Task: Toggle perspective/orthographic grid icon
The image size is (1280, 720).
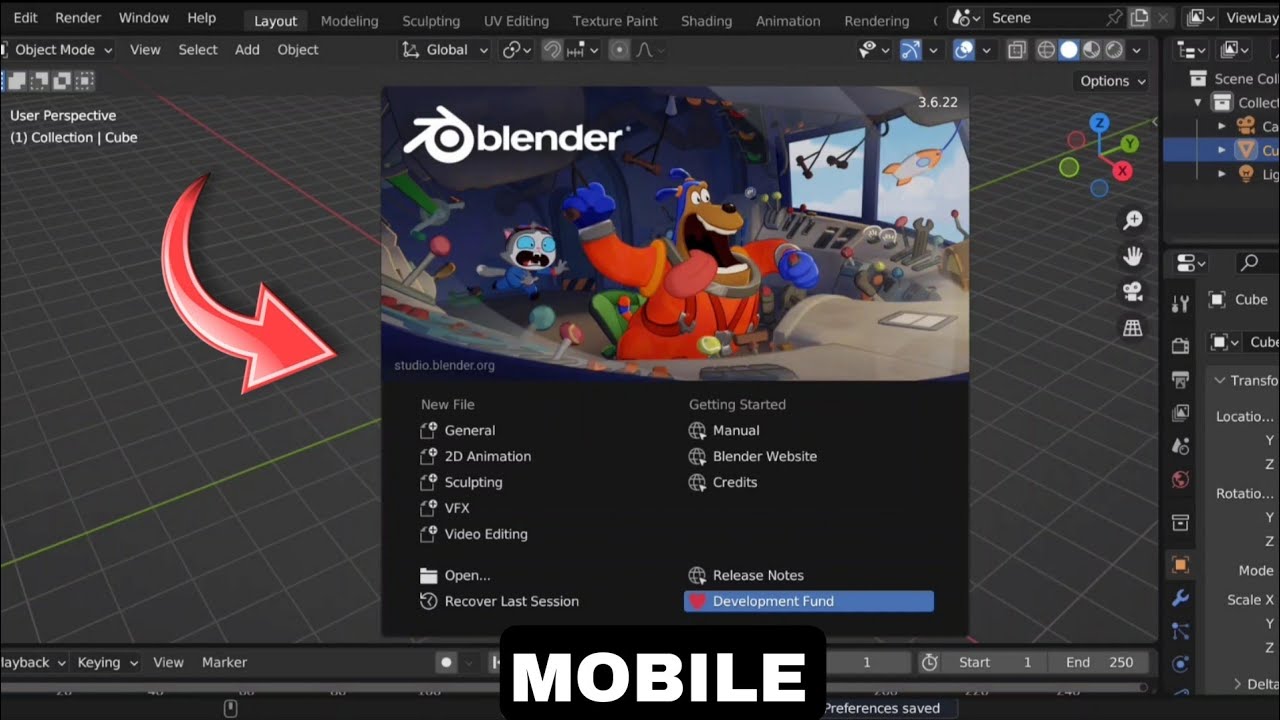Action: point(1133,328)
